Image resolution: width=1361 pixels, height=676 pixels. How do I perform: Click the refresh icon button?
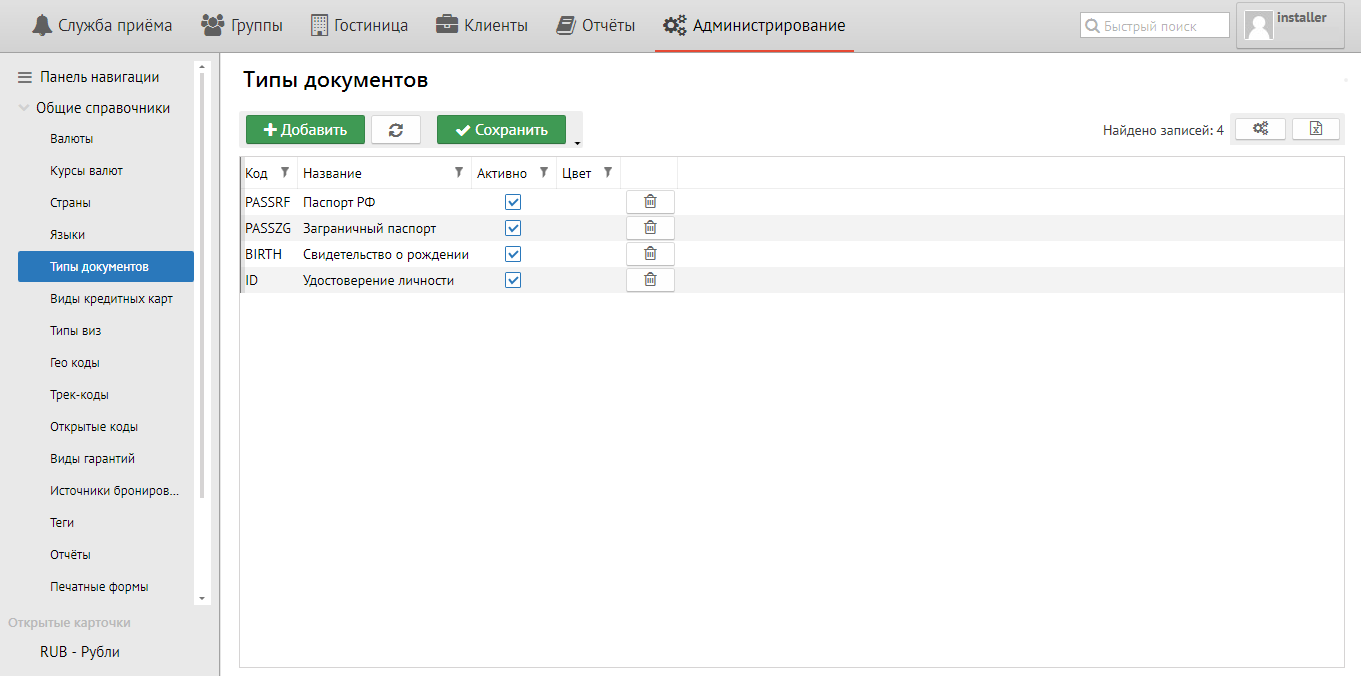click(x=396, y=130)
